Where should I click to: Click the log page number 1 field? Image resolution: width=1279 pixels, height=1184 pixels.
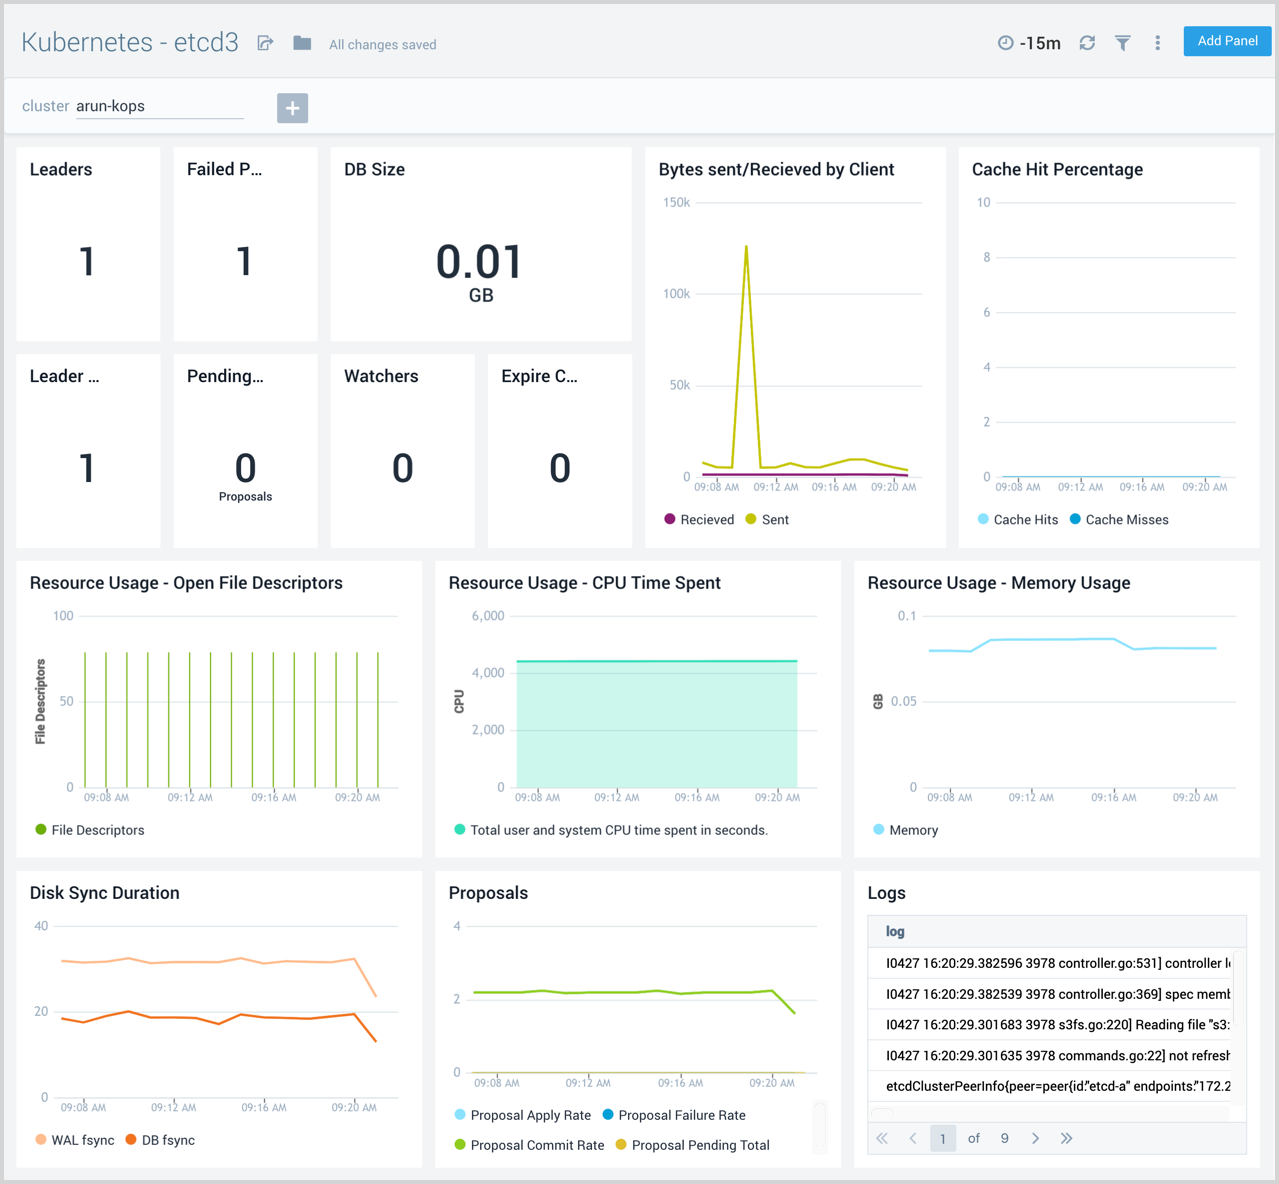942,1138
